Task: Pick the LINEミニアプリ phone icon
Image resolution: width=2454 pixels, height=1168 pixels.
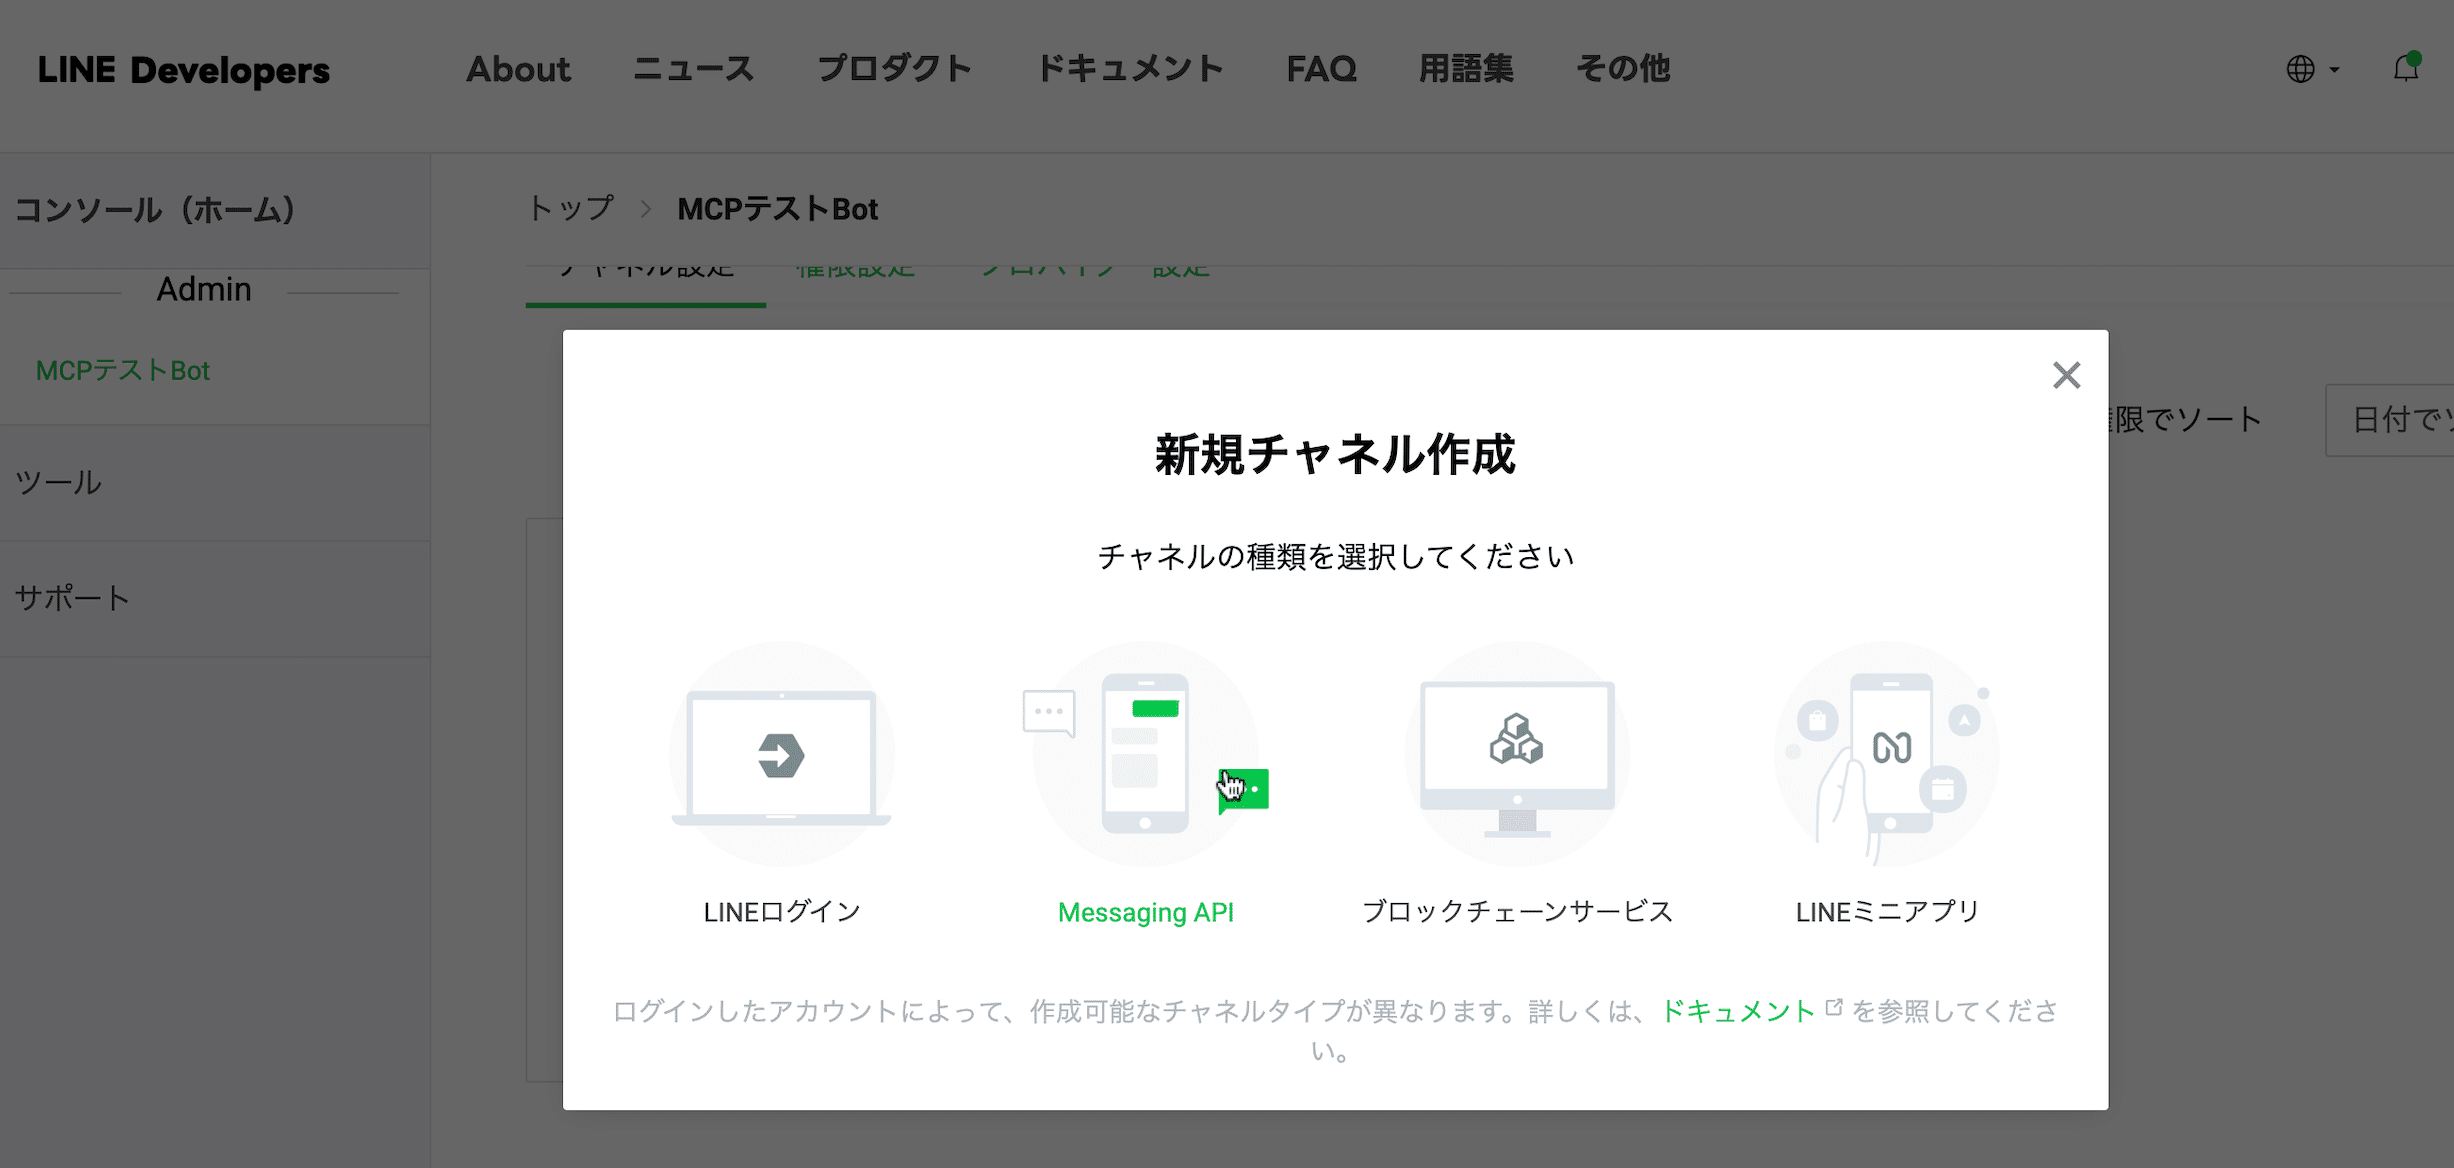Action: (1887, 755)
